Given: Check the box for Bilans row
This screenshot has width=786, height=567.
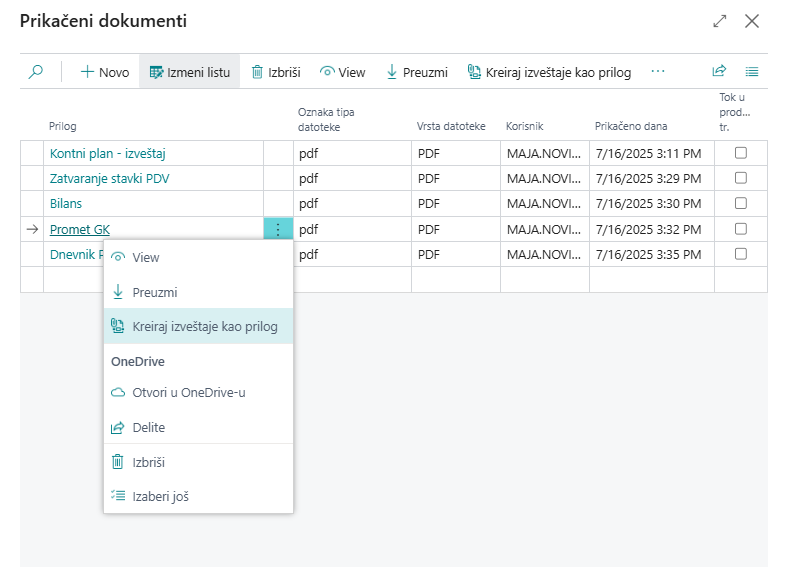Looking at the screenshot, I should pos(741,203).
